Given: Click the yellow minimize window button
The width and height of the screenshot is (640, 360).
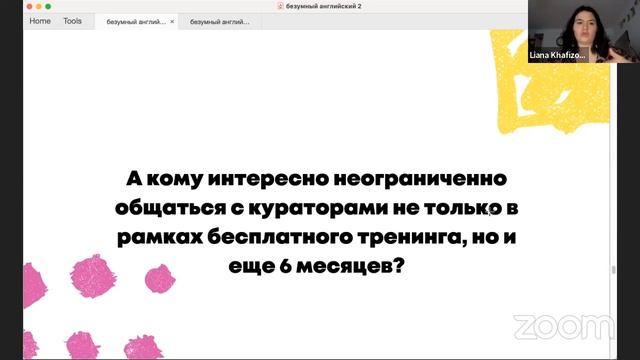Looking at the screenshot, I should click(39, 6).
